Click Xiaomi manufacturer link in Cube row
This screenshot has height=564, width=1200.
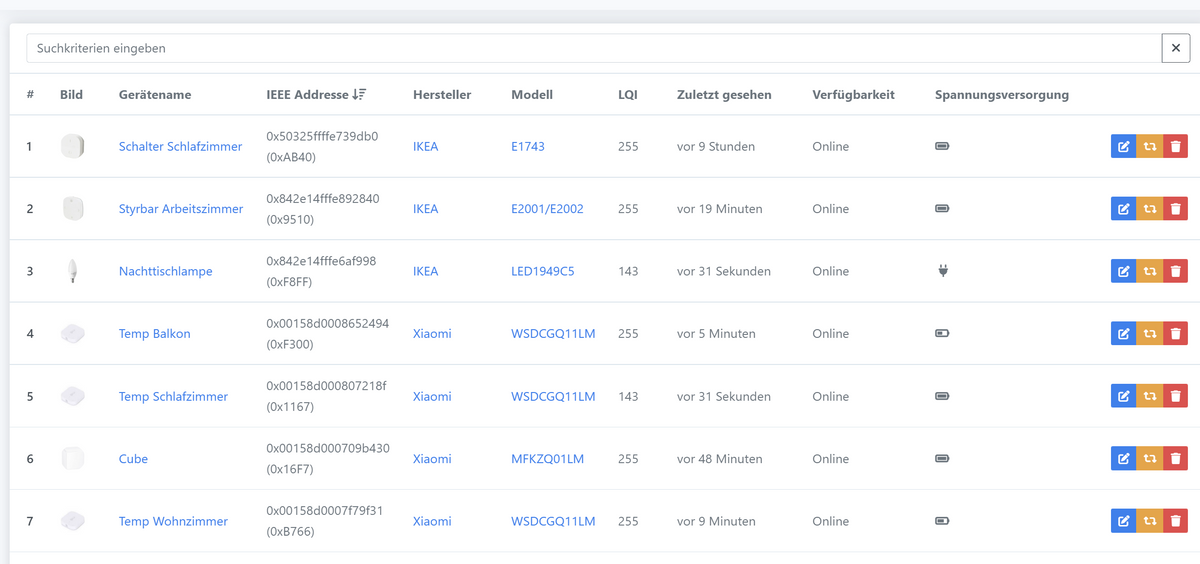tap(432, 459)
